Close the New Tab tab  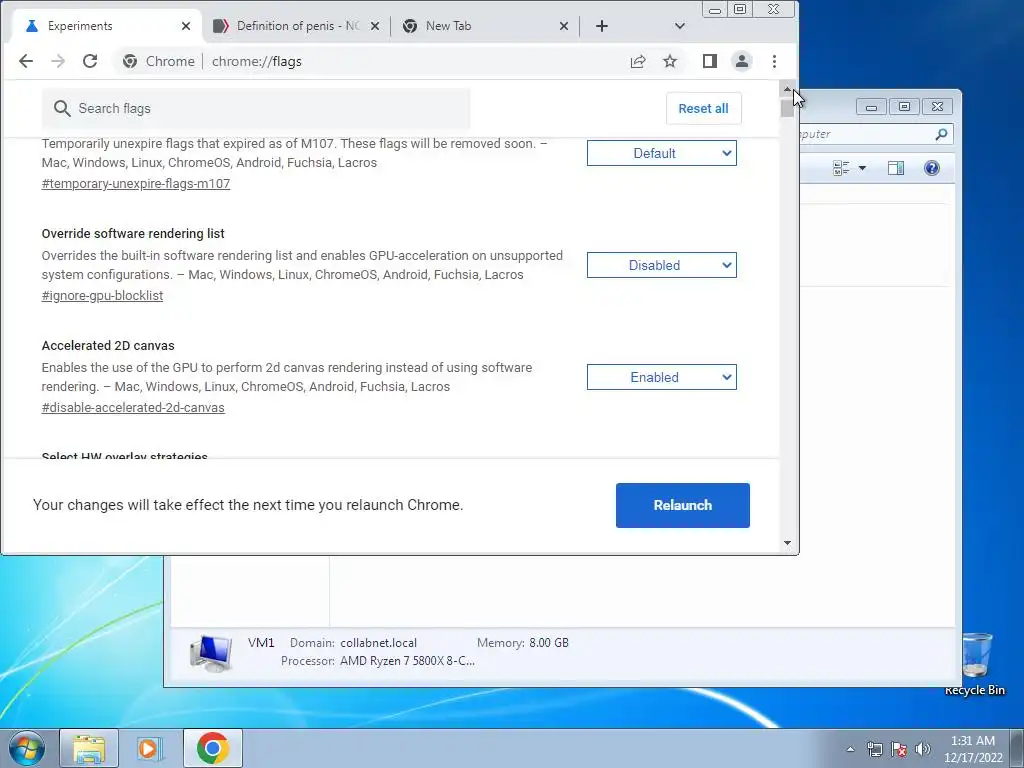click(x=564, y=26)
